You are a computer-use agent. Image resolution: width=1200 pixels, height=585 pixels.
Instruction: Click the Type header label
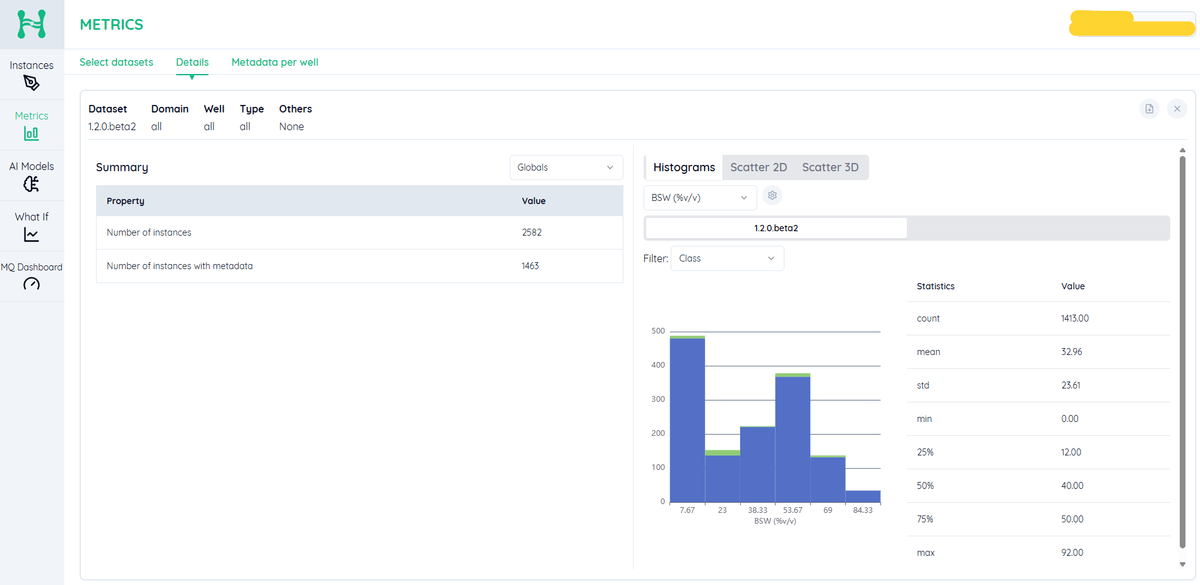[x=252, y=109]
